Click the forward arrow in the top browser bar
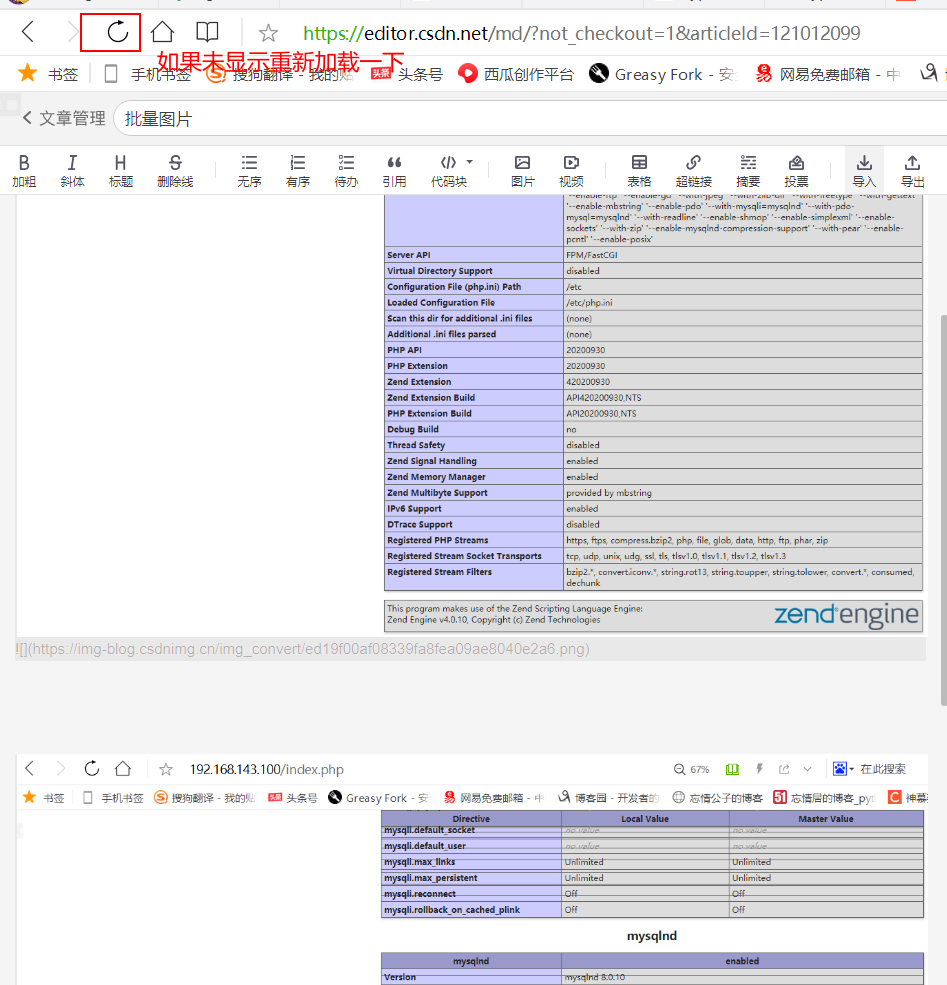This screenshot has height=985, width=947. pos(72,31)
